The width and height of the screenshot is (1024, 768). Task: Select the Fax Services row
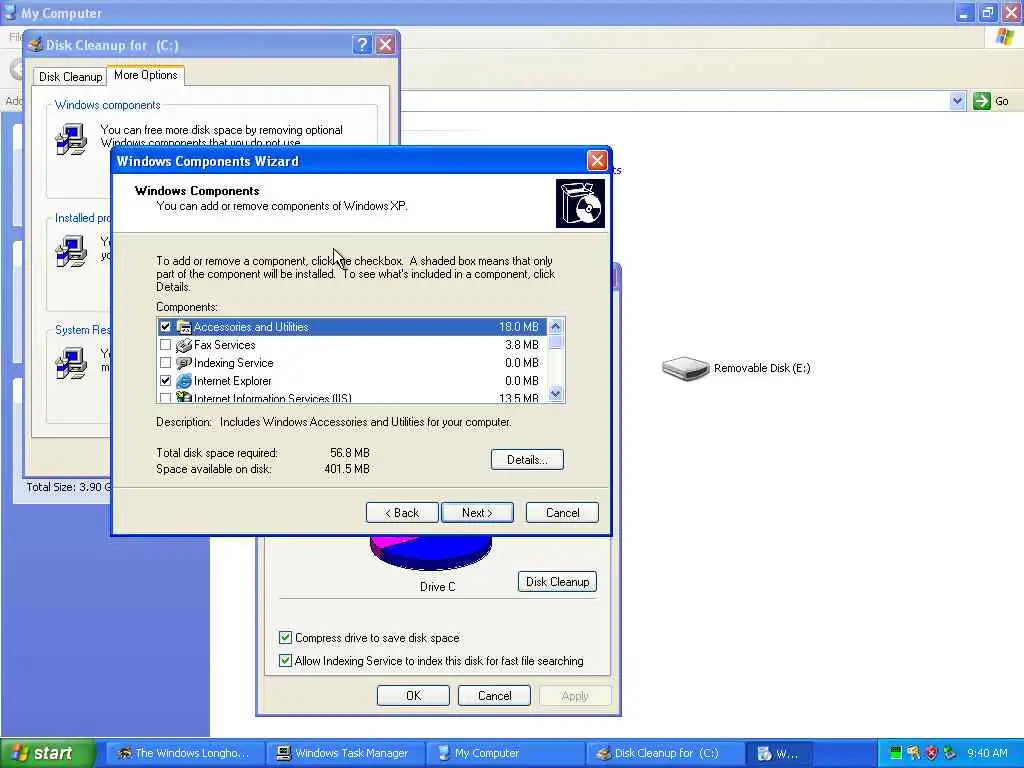(x=352, y=345)
